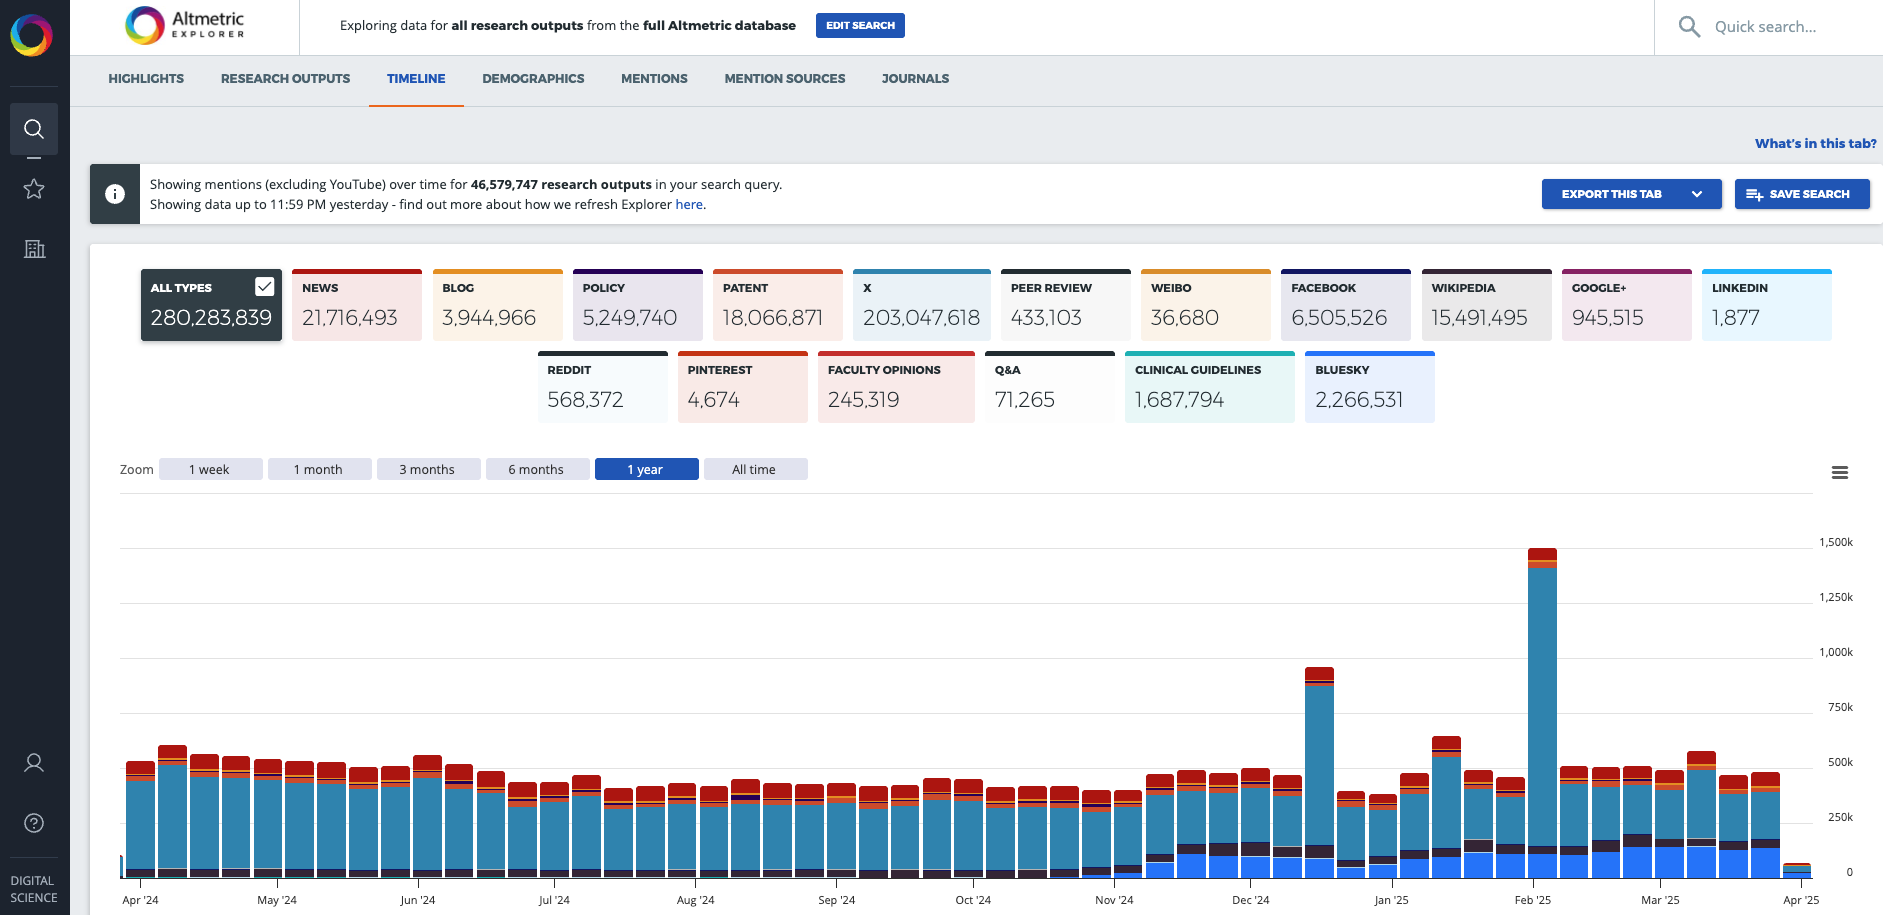This screenshot has width=1883, height=915.
Task: Click the magnifier icon beside Quick search
Action: 1689,27
